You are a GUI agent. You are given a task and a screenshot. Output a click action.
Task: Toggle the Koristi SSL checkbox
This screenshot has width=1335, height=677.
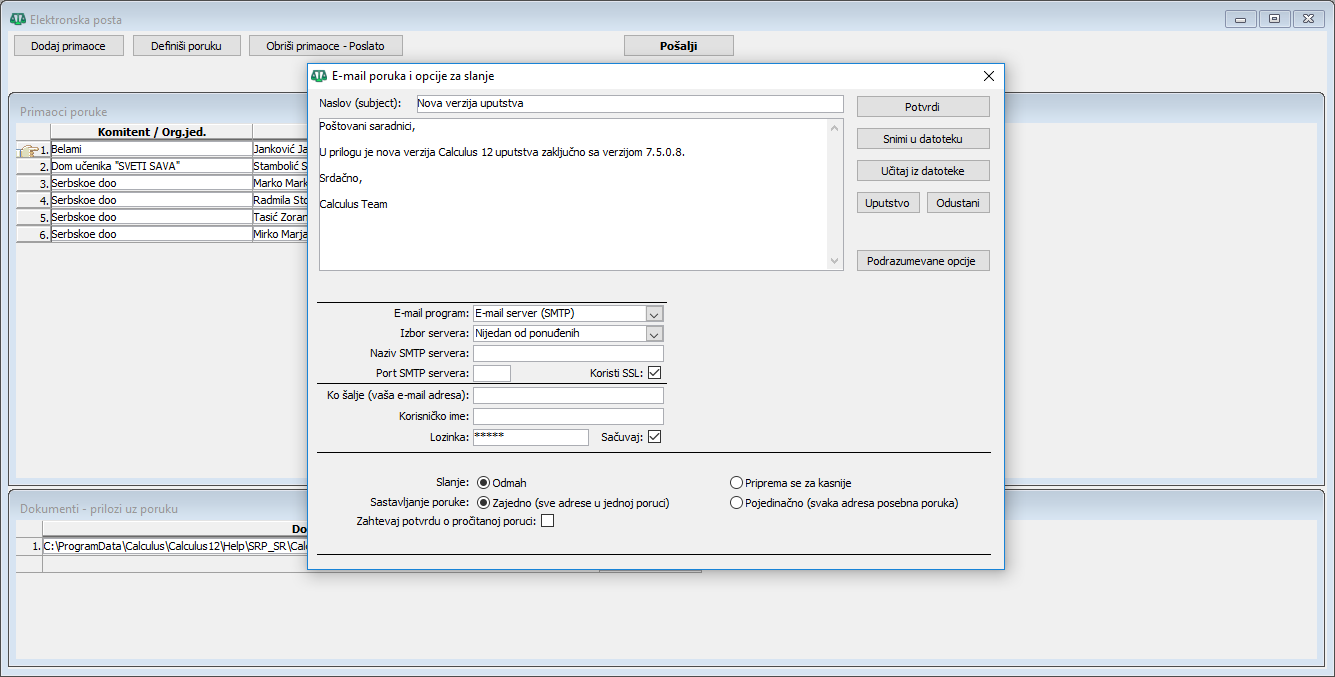point(655,373)
